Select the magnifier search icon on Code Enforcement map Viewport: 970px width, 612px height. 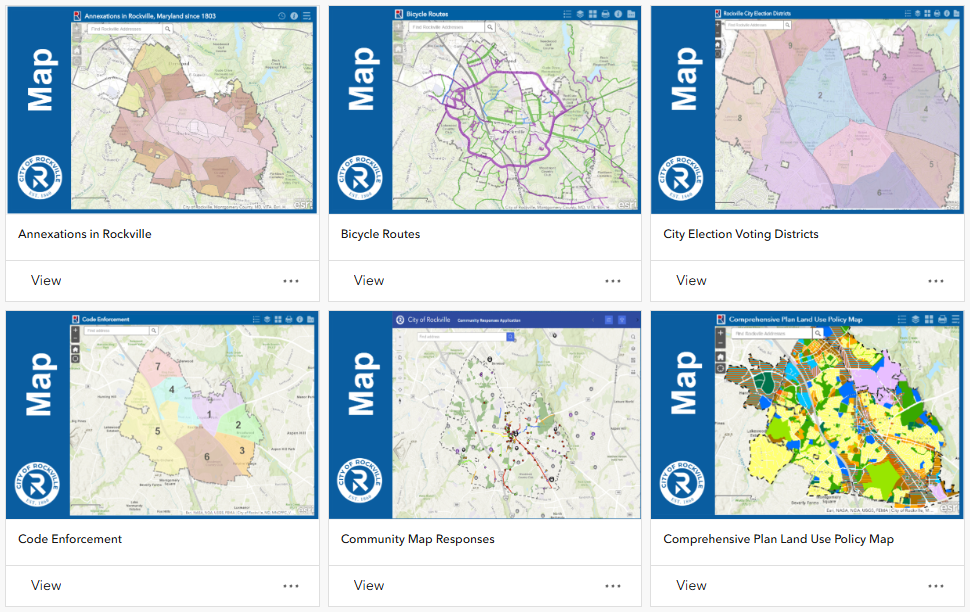tap(154, 332)
